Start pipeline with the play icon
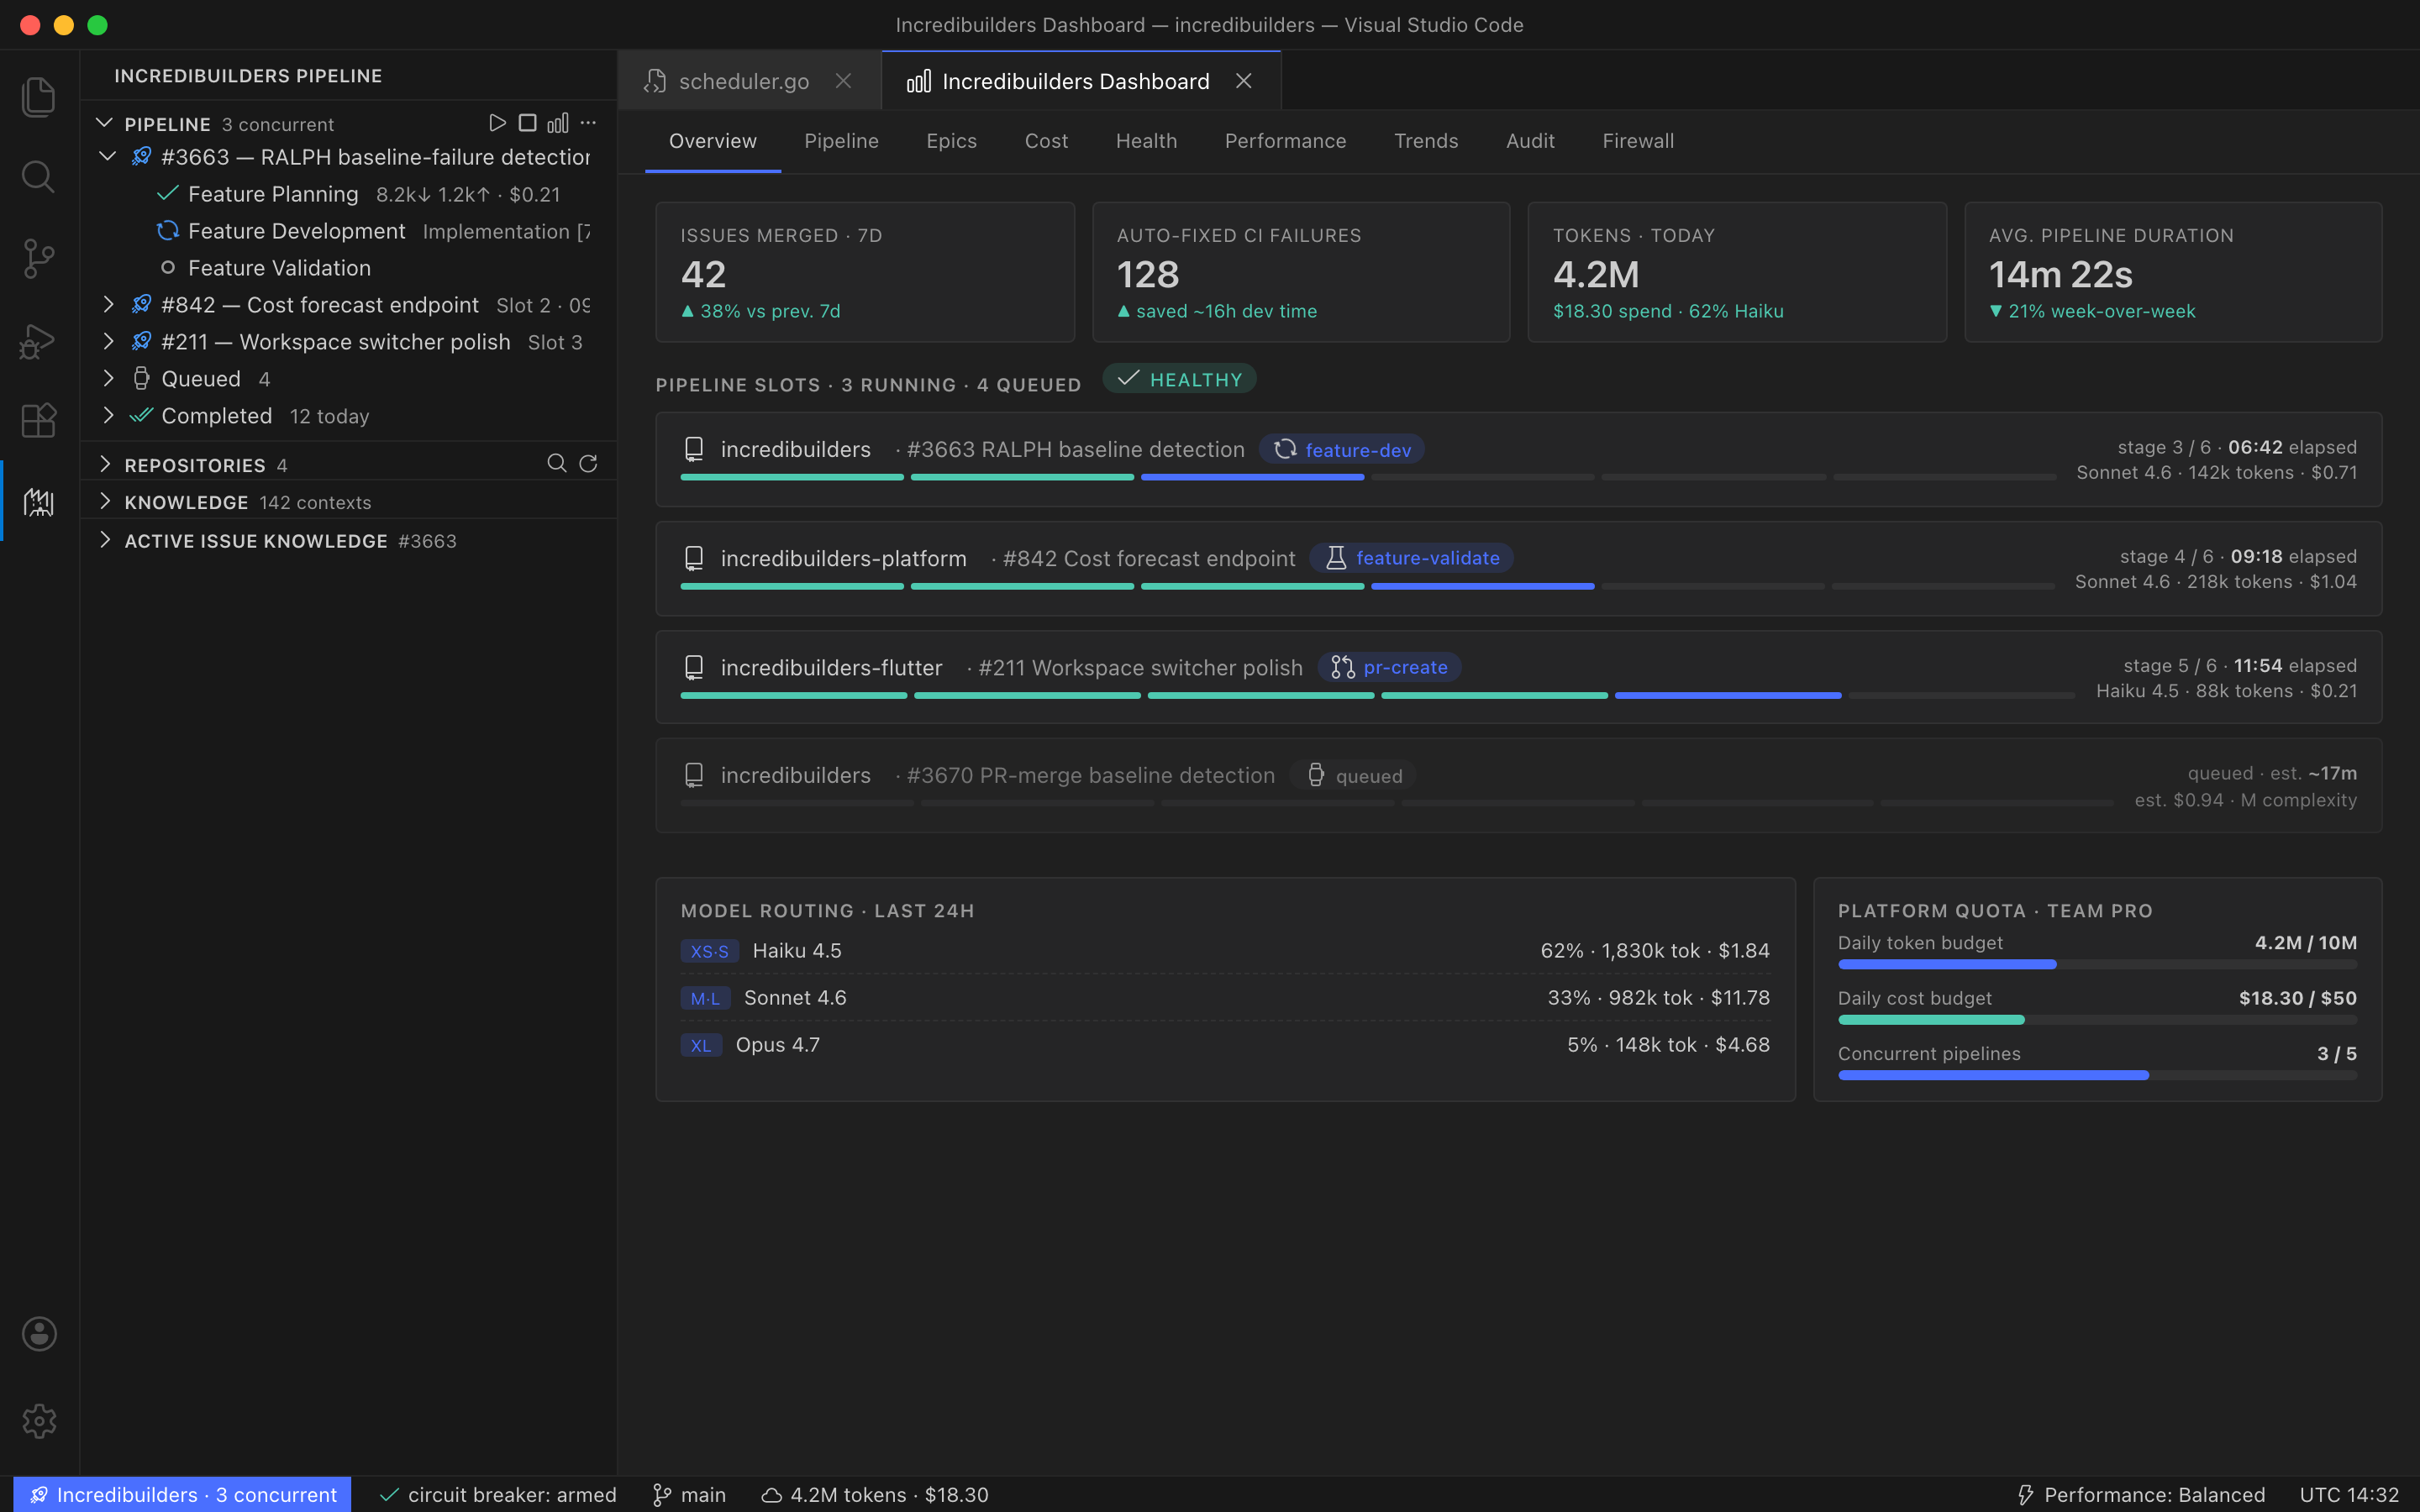The image size is (2420, 1512). click(x=497, y=123)
